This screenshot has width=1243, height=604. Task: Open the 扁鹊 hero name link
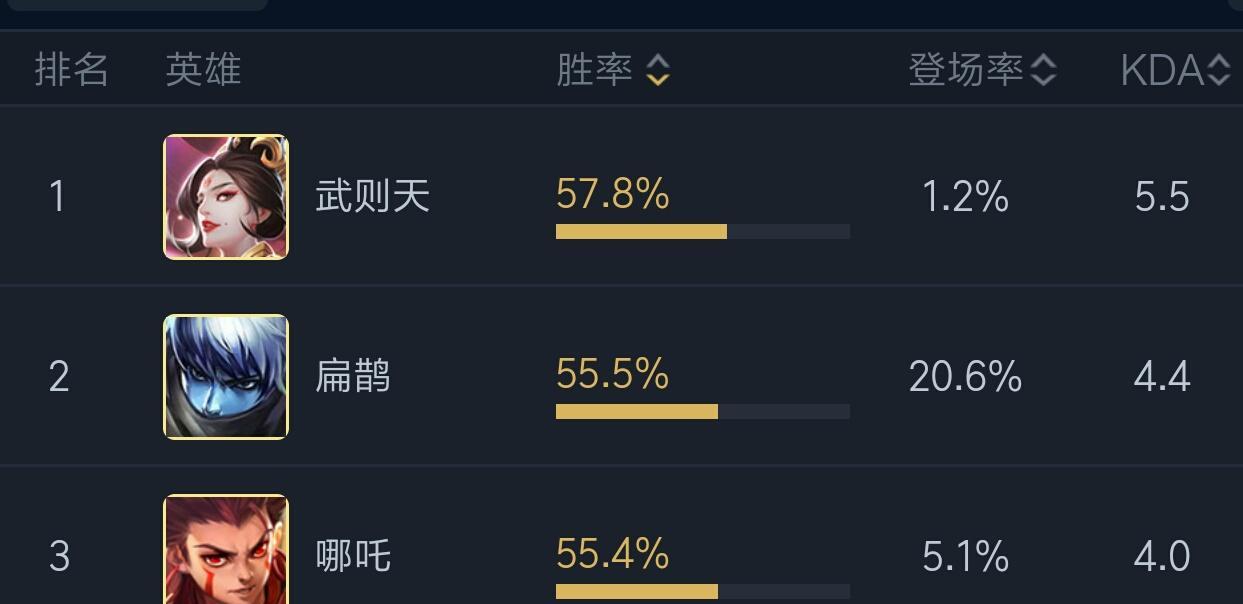point(353,377)
